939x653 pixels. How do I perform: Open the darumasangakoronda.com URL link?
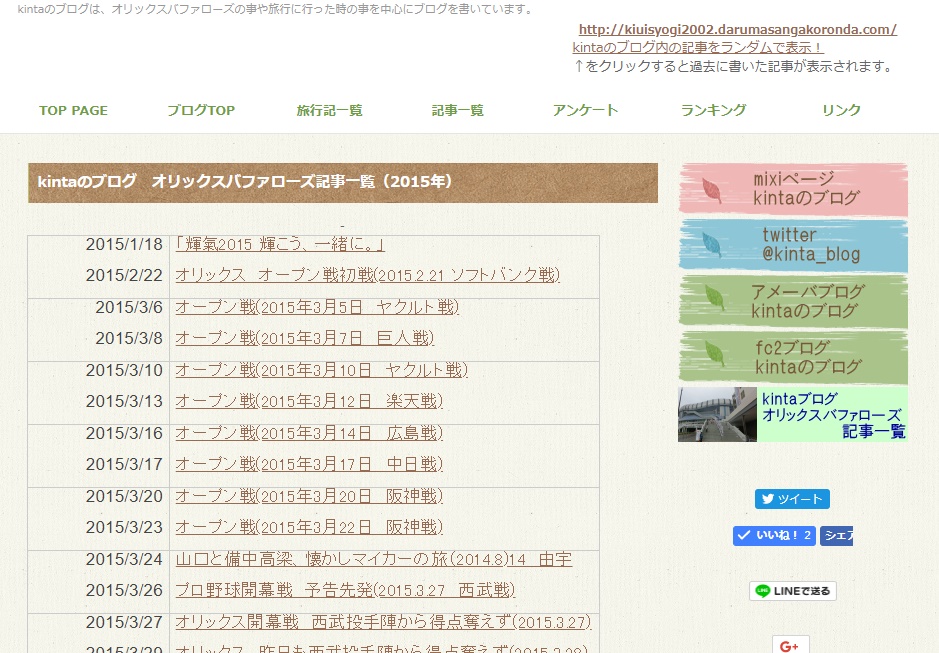(738, 29)
